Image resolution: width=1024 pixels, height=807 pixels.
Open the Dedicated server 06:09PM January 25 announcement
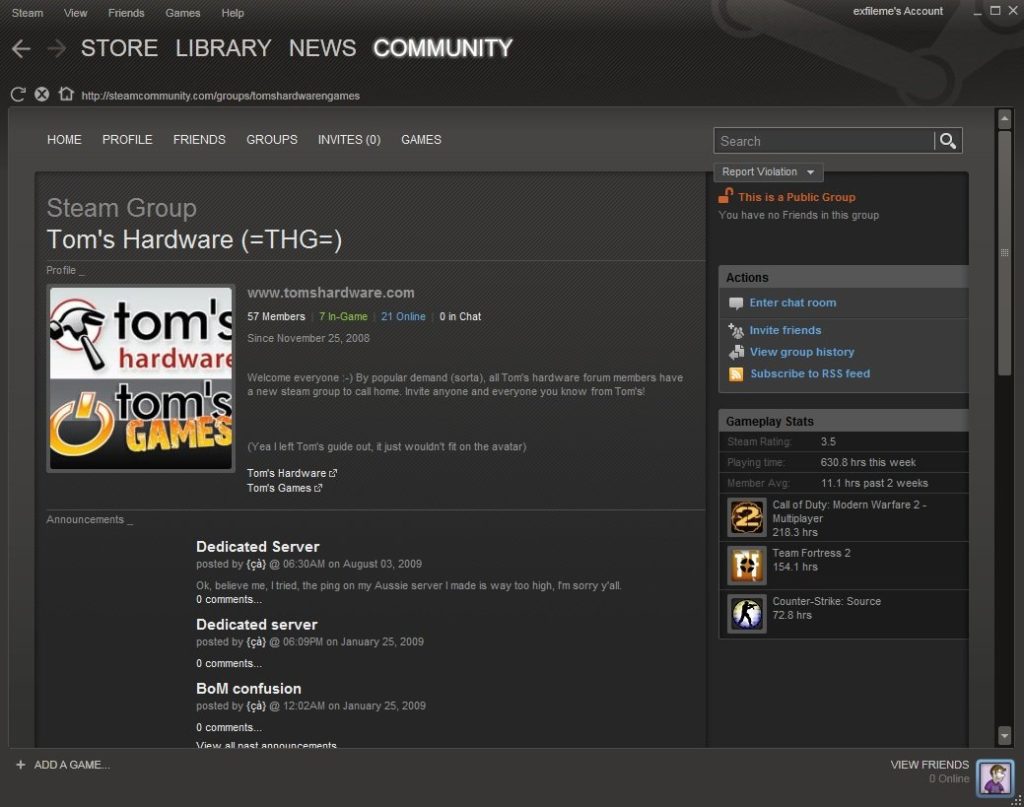pyautogui.click(x=257, y=625)
